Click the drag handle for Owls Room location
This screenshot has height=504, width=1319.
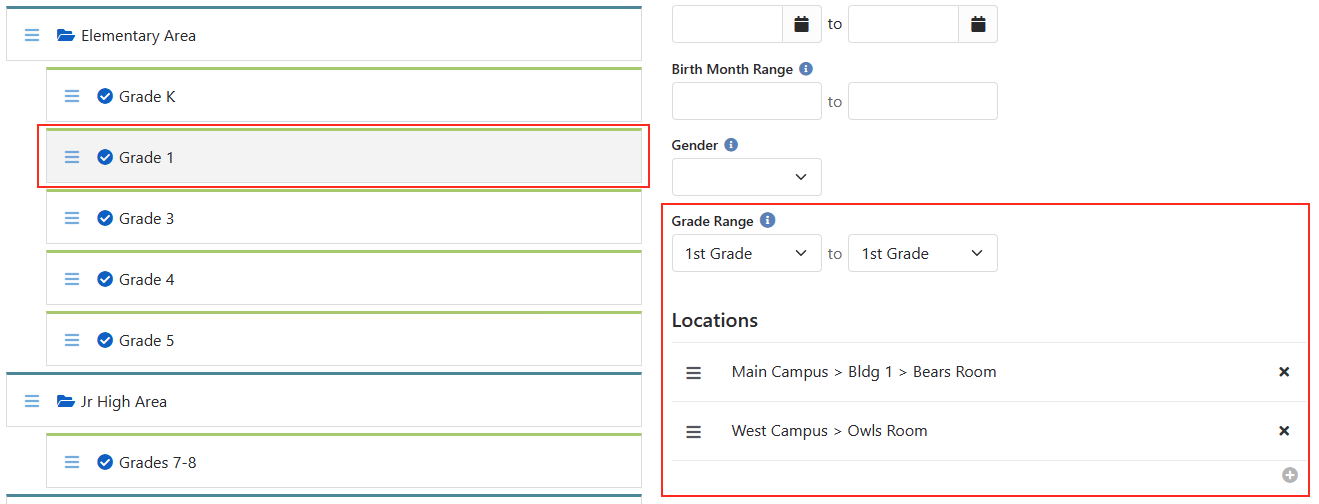(693, 431)
